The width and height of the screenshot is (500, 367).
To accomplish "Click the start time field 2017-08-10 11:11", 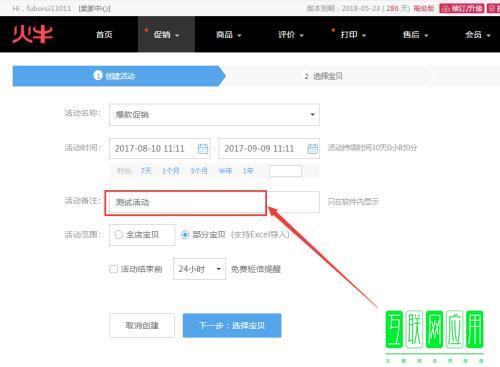I will [160, 148].
